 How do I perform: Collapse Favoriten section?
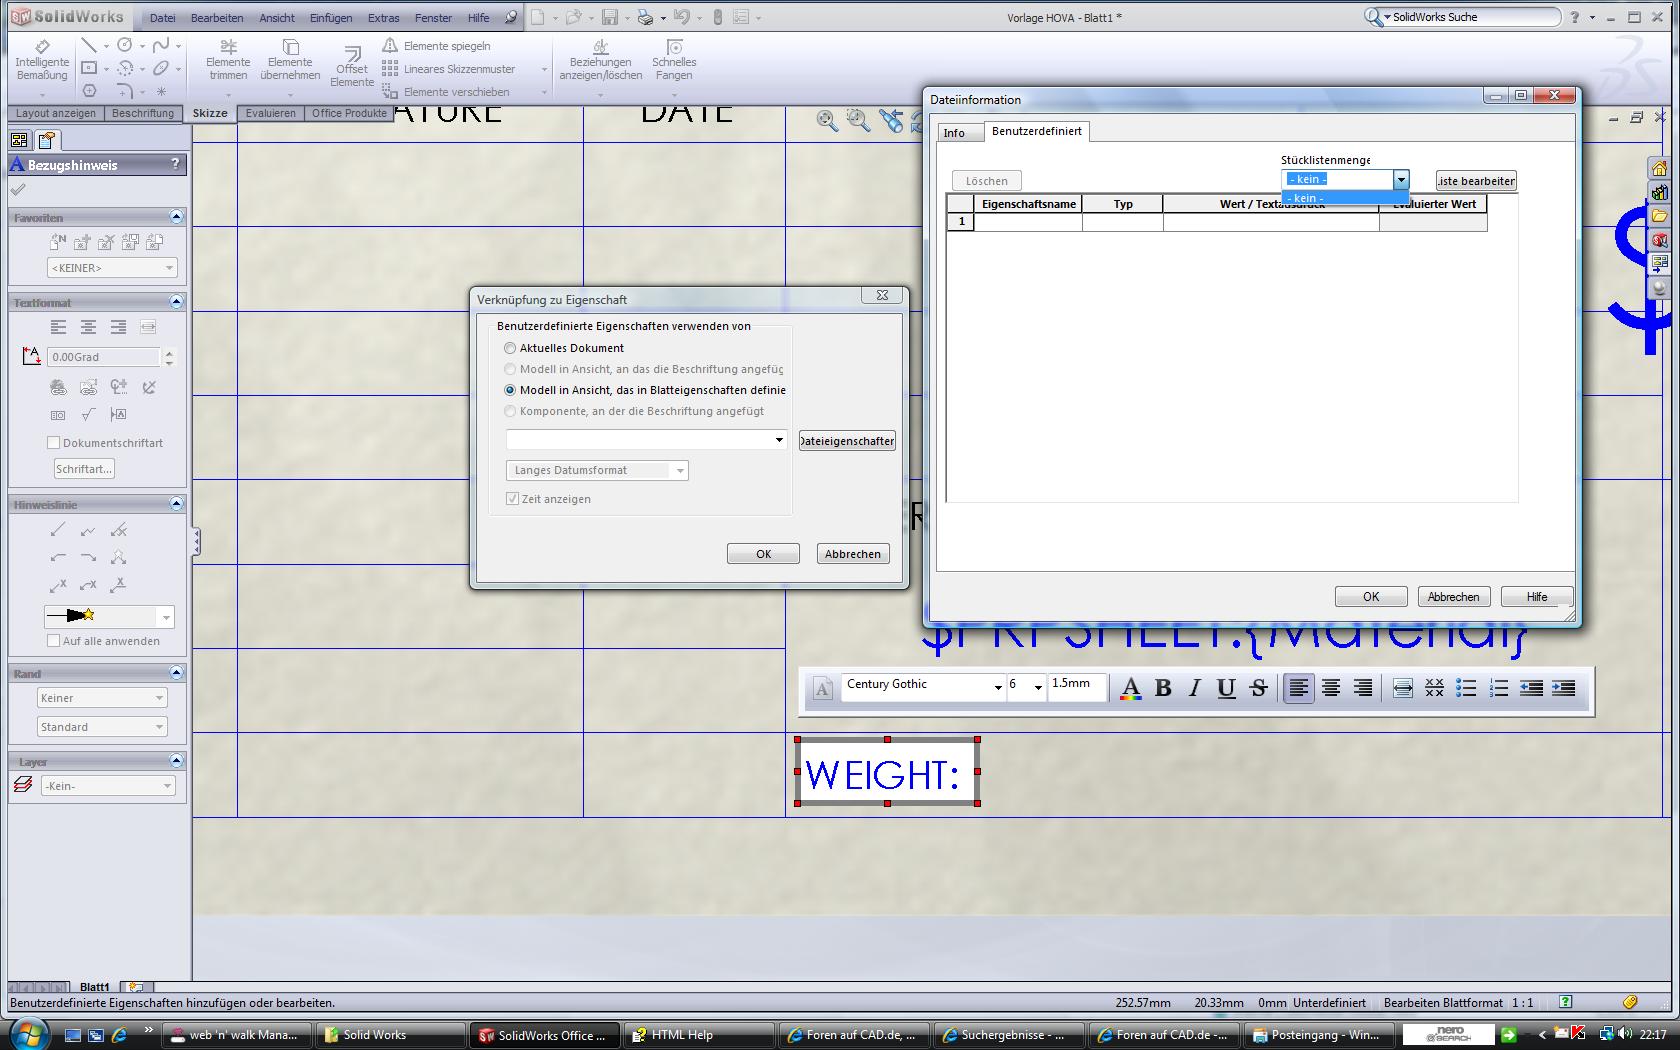(x=177, y=217)
